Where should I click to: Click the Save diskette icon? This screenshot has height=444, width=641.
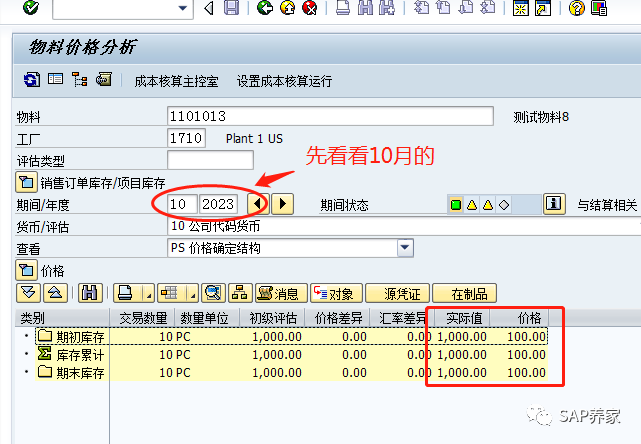point(232,7)
